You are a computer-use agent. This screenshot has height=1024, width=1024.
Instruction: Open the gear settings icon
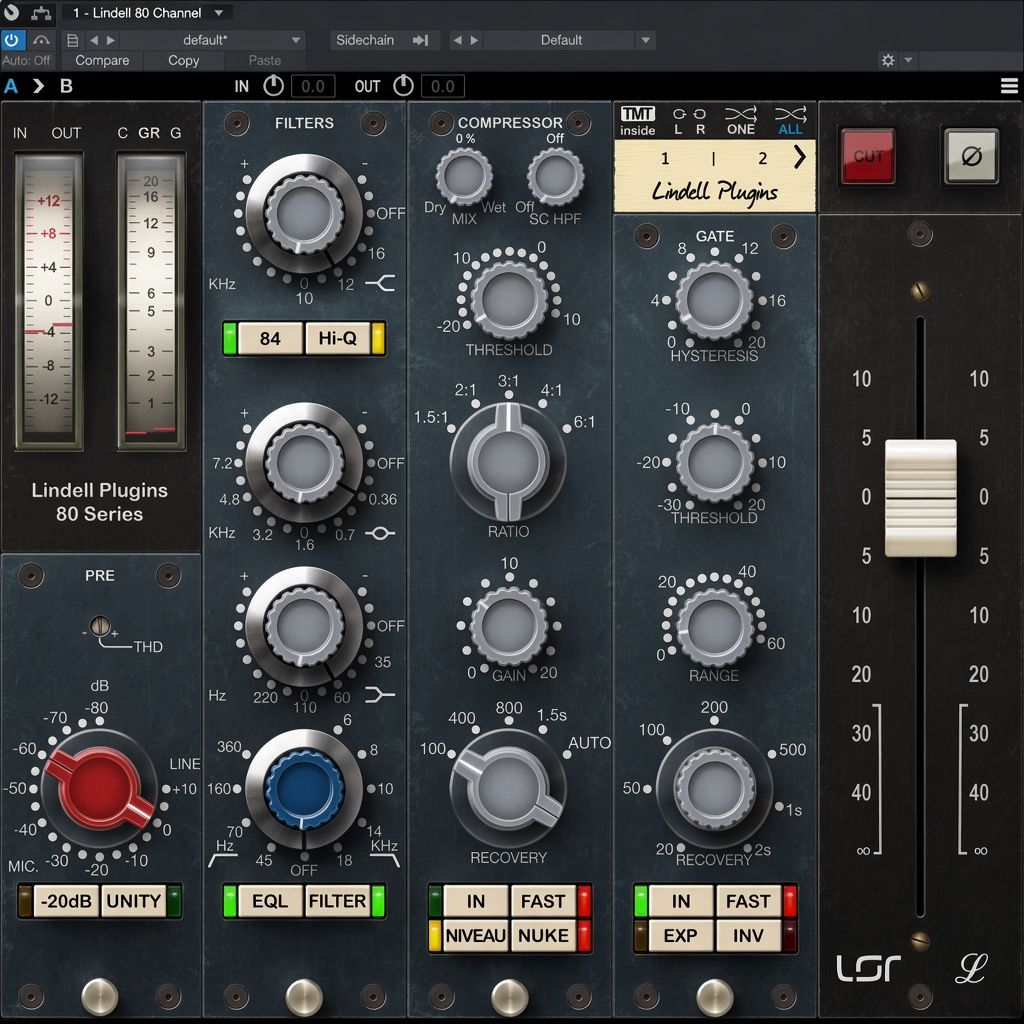888,61
